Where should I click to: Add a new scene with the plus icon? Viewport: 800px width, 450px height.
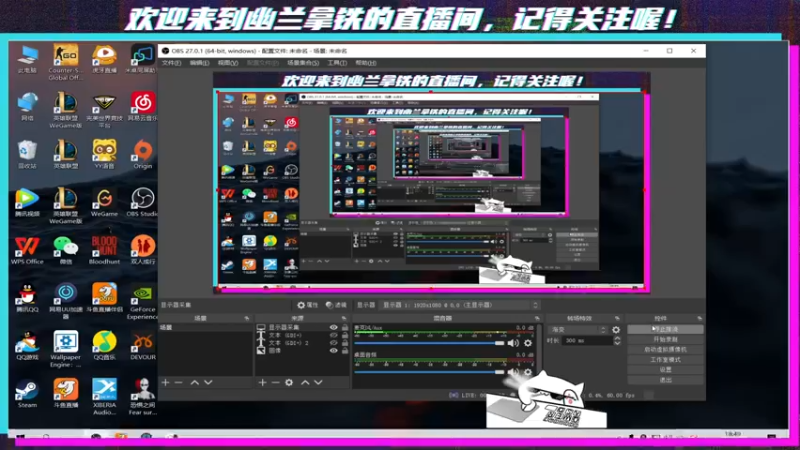165,382
